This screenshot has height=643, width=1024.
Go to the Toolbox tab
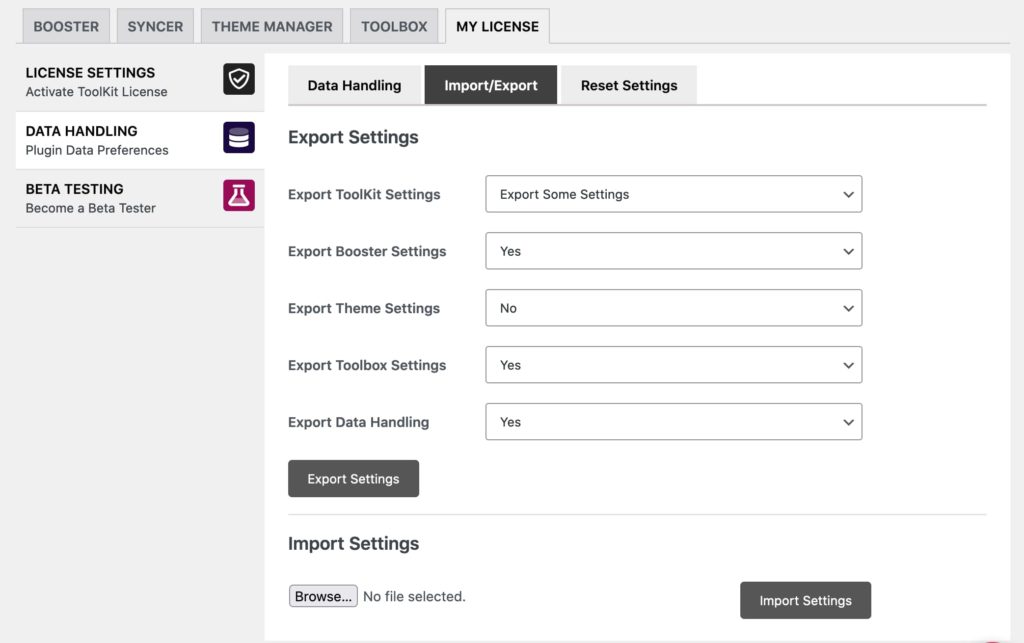pyautogui.click(x=394, y=27)
